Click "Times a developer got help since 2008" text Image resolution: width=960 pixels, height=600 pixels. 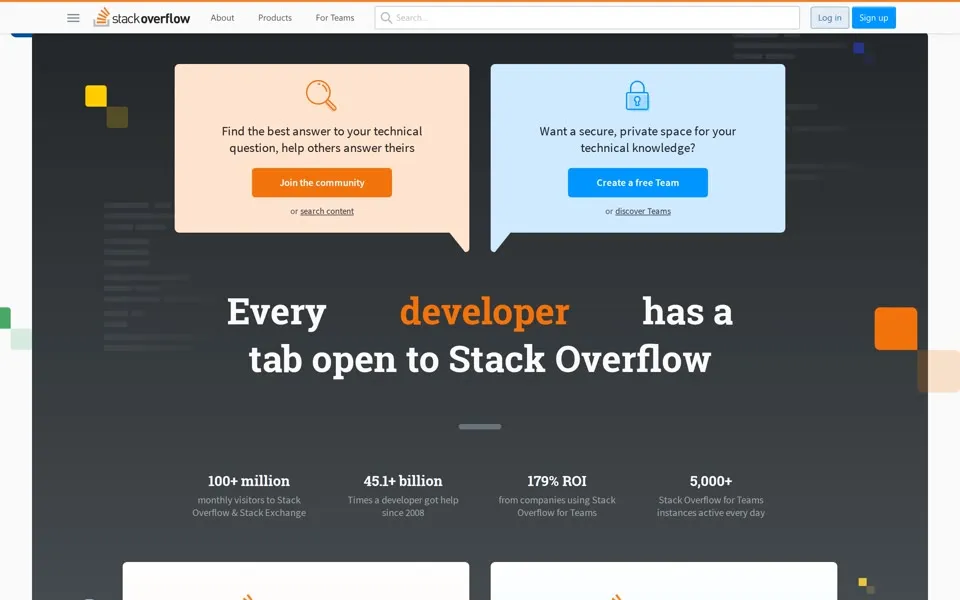click(403, 506)
